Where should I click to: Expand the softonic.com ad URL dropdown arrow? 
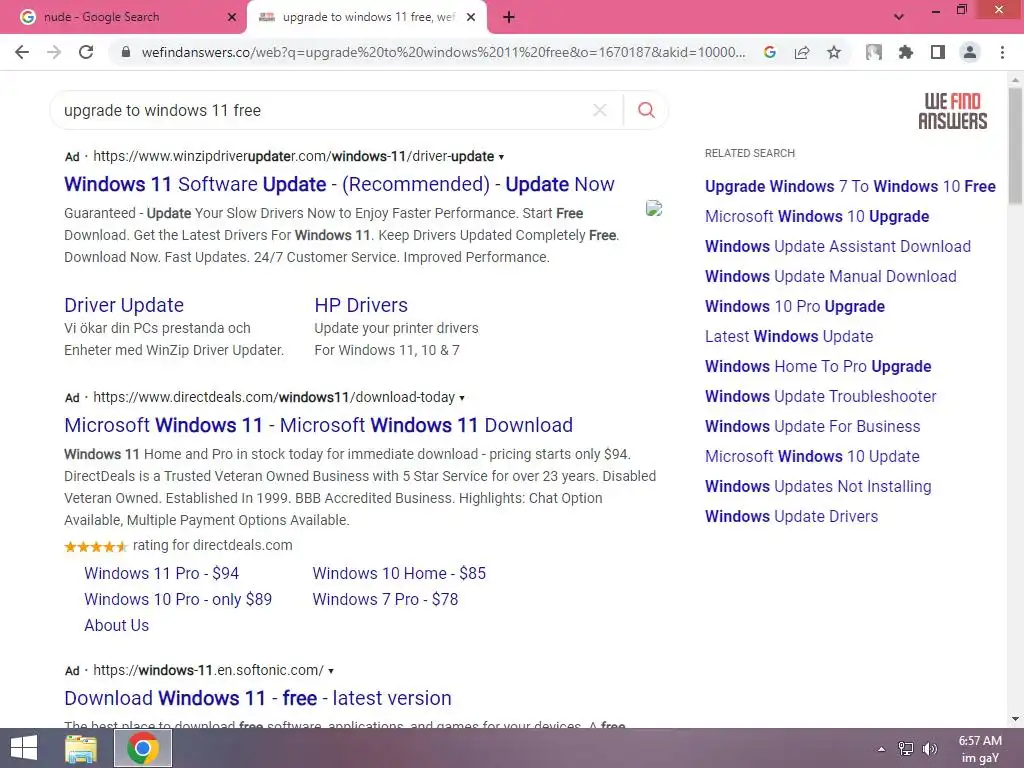pyautogui.click(x=330, y=671)
